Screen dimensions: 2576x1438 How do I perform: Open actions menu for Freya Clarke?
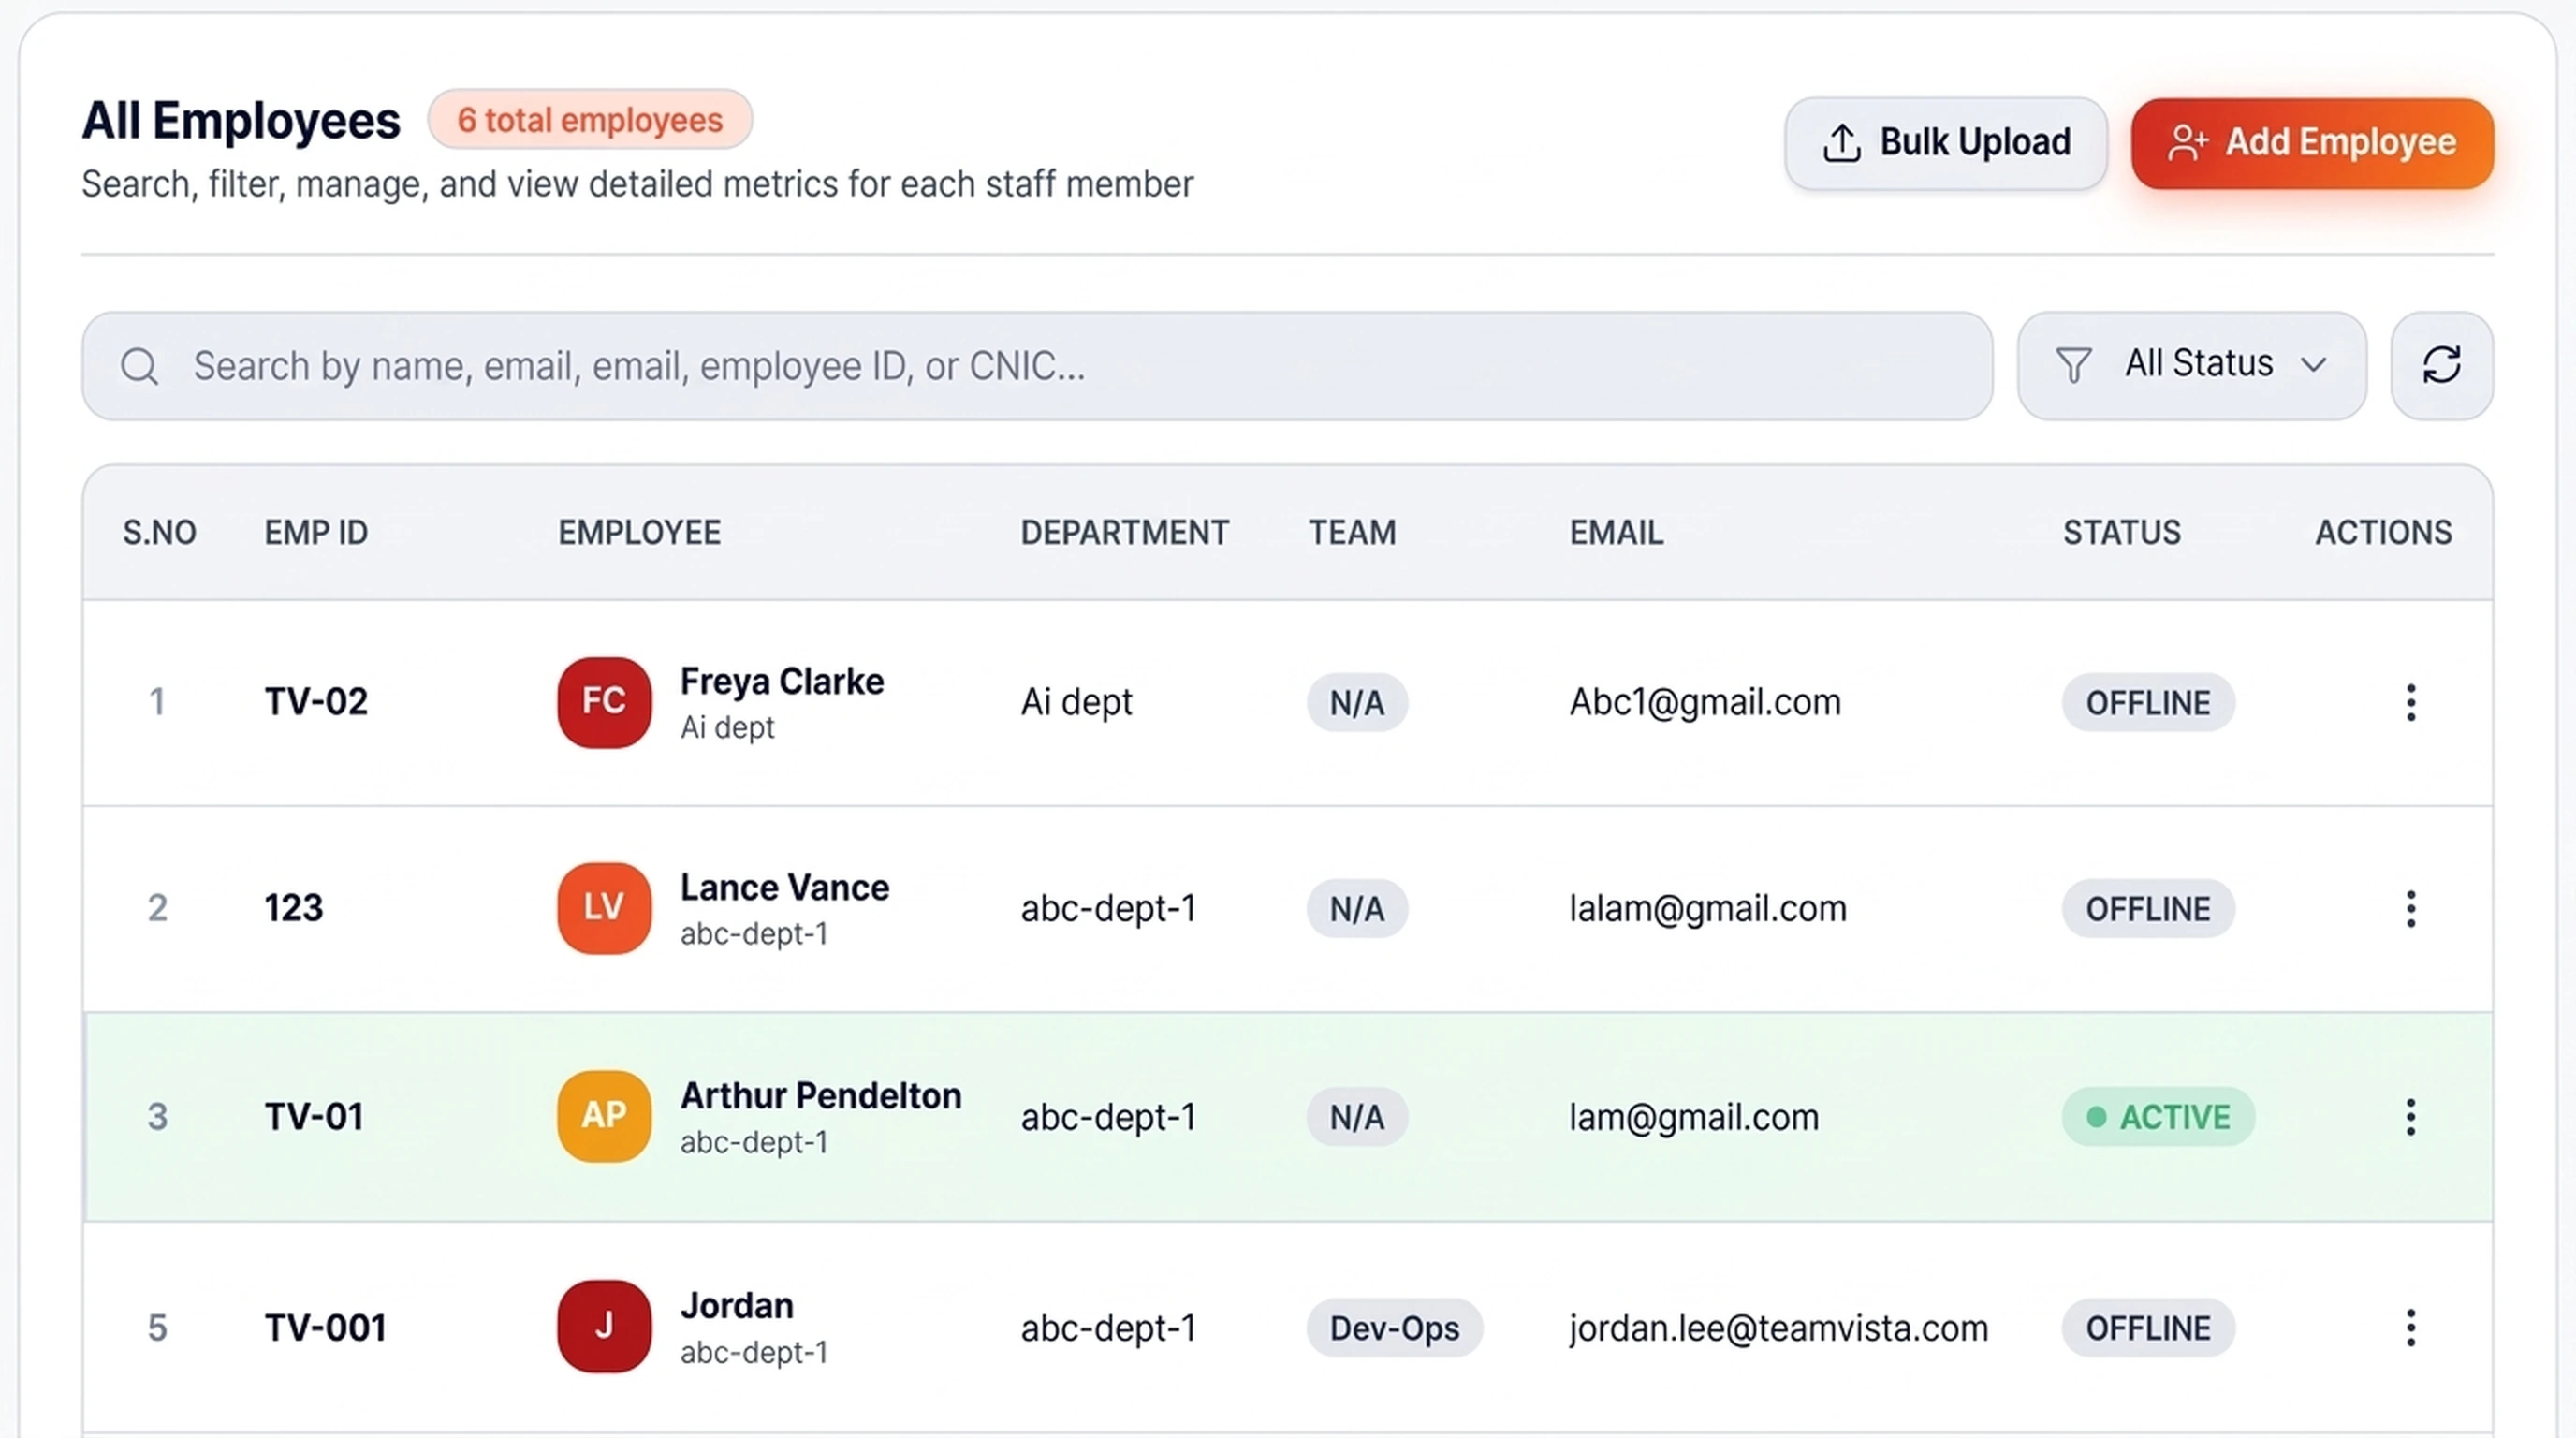2410,702
